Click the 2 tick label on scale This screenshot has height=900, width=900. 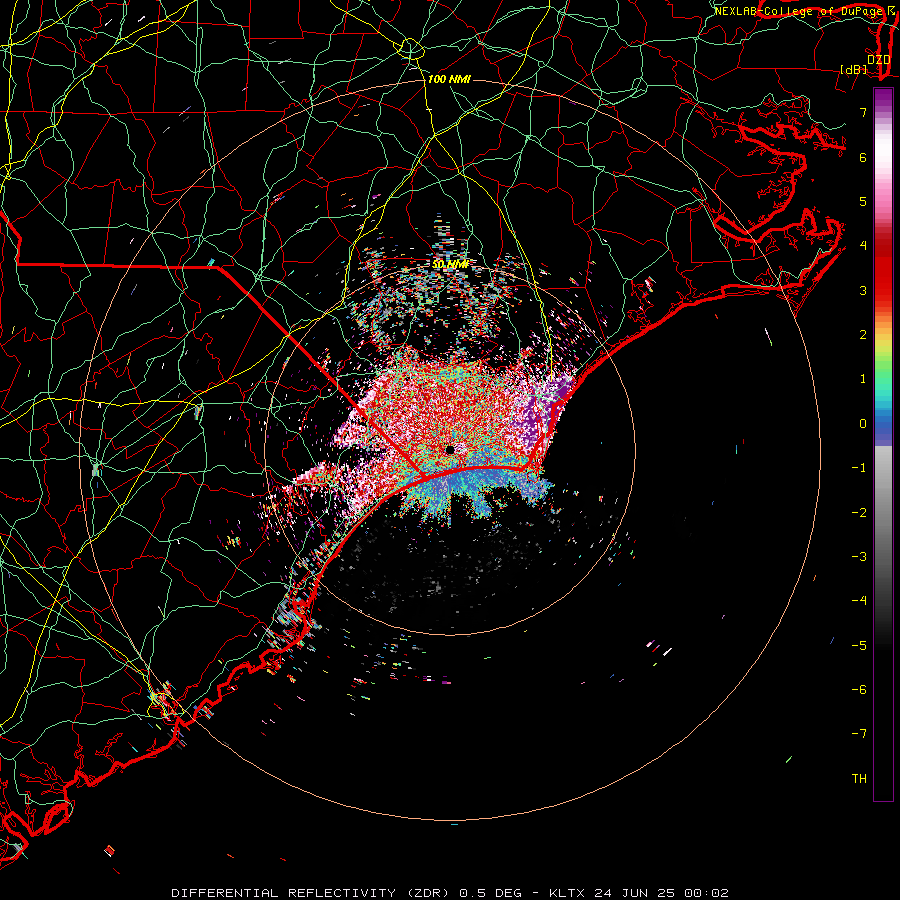pyautogui.click(x=863, y=335)
